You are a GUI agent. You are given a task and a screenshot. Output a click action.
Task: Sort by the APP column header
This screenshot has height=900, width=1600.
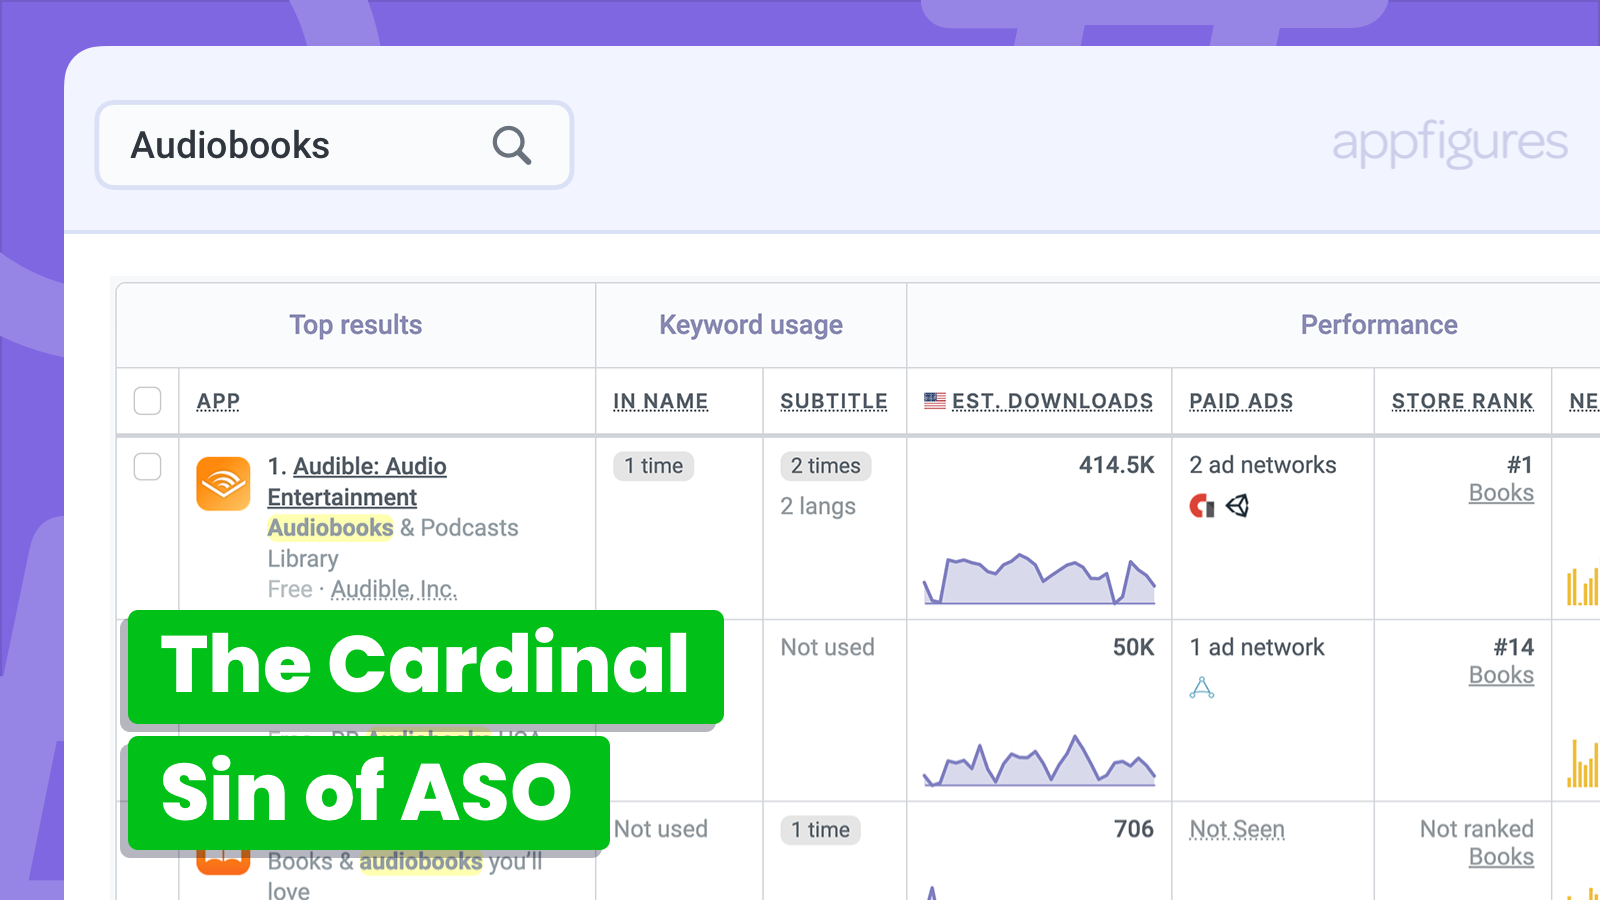[x=218, y=401]
